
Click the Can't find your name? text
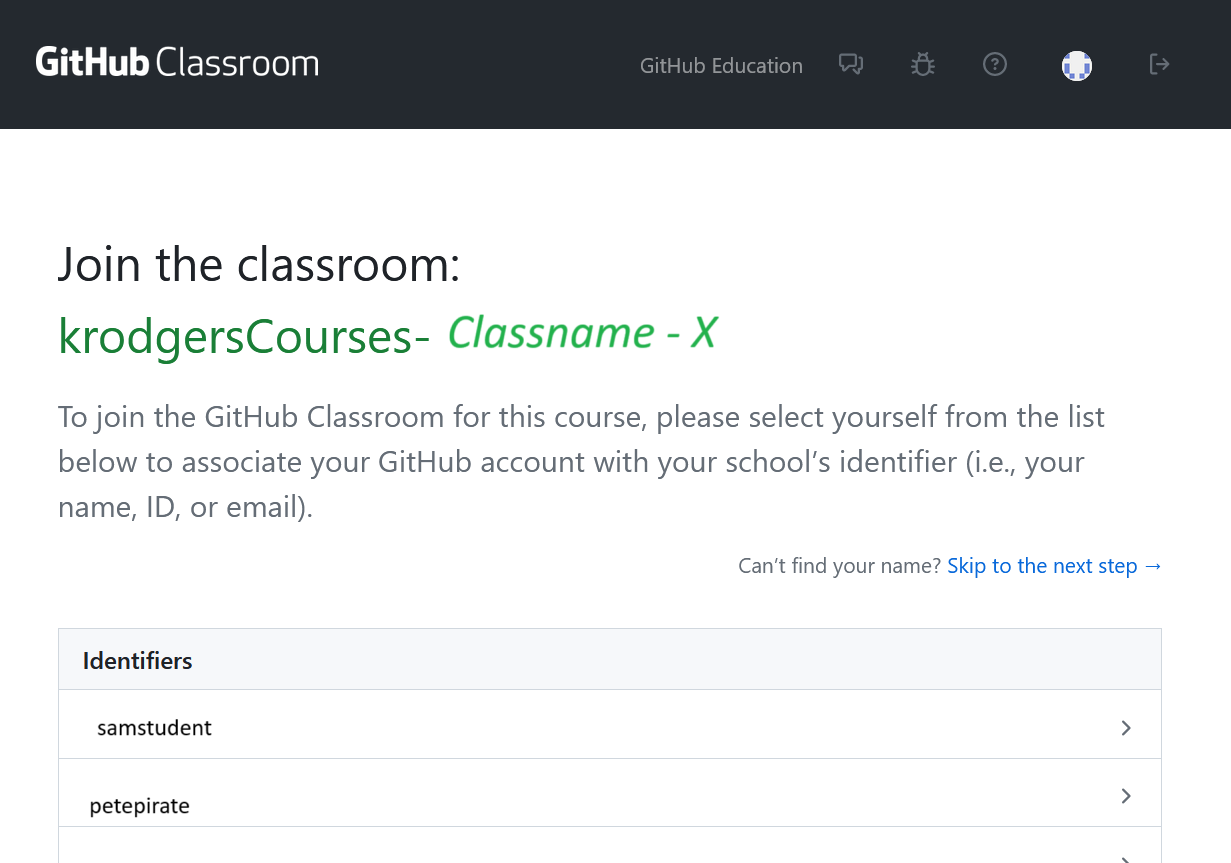pos(839,566)
